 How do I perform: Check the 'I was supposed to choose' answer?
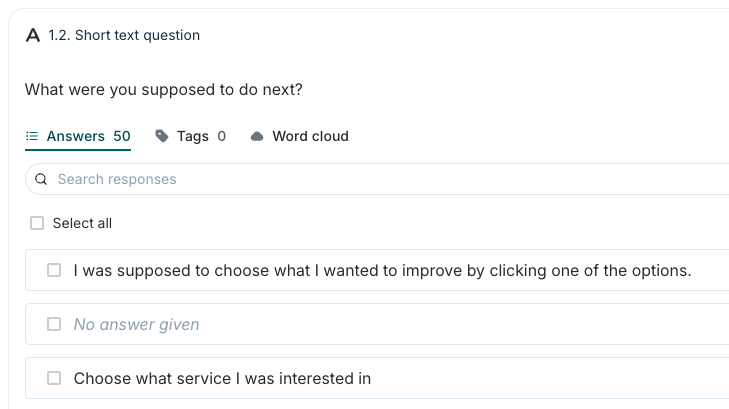[54, 270]
